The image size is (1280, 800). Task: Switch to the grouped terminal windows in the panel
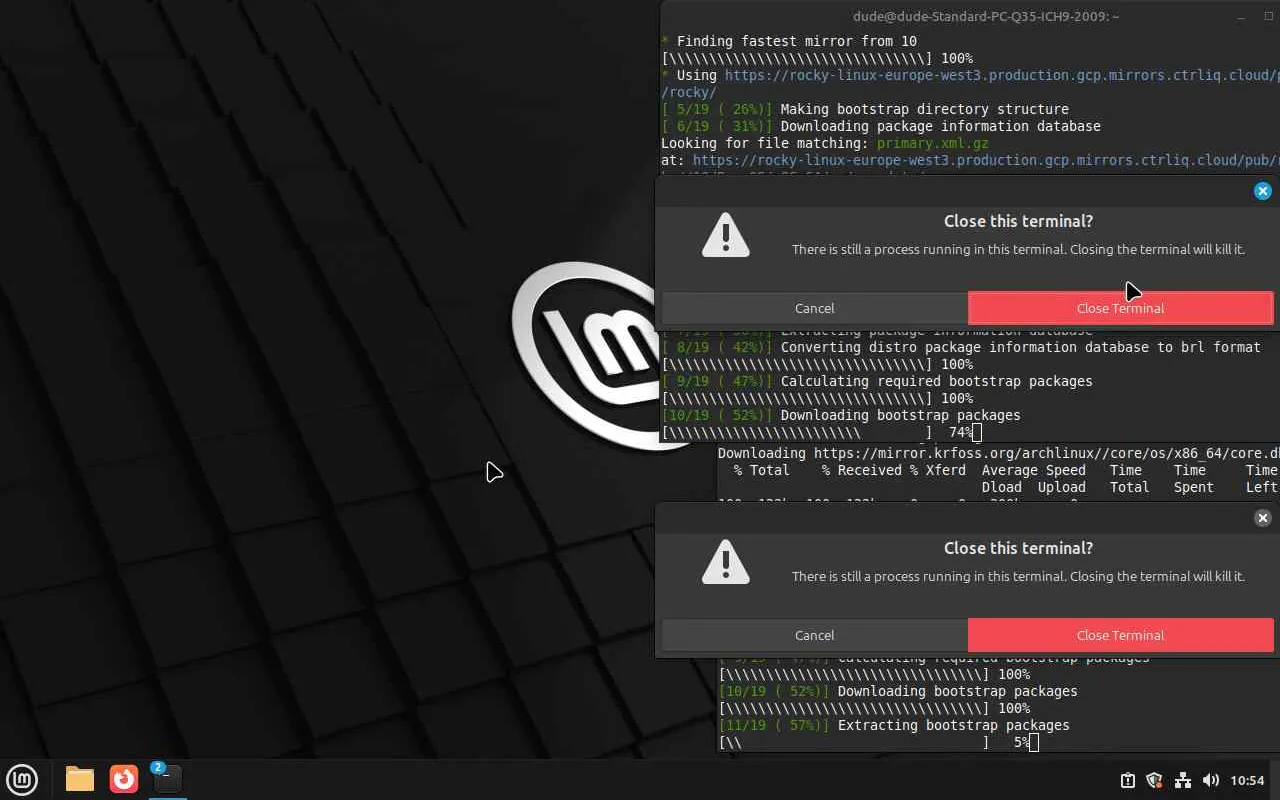(167, 779)
